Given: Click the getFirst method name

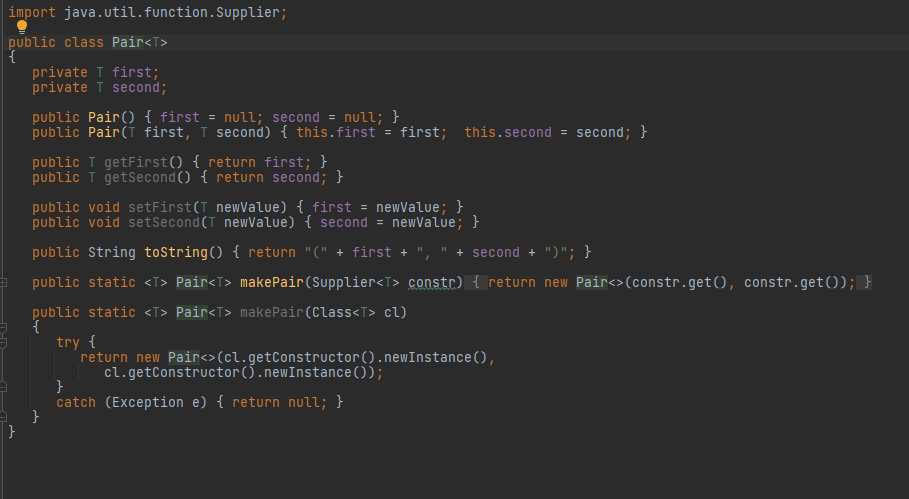Looking at the screenshot, I should click(136, 162).
